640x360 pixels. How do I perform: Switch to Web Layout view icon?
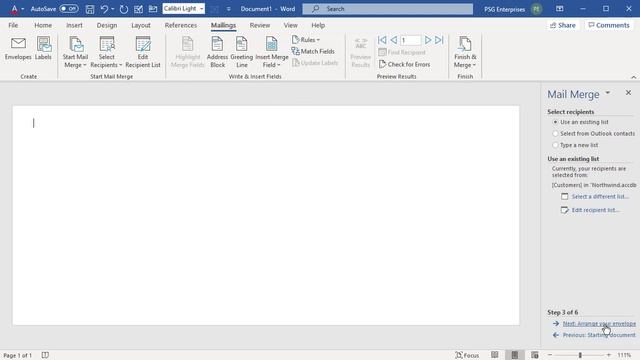click(x=535, y=355)
